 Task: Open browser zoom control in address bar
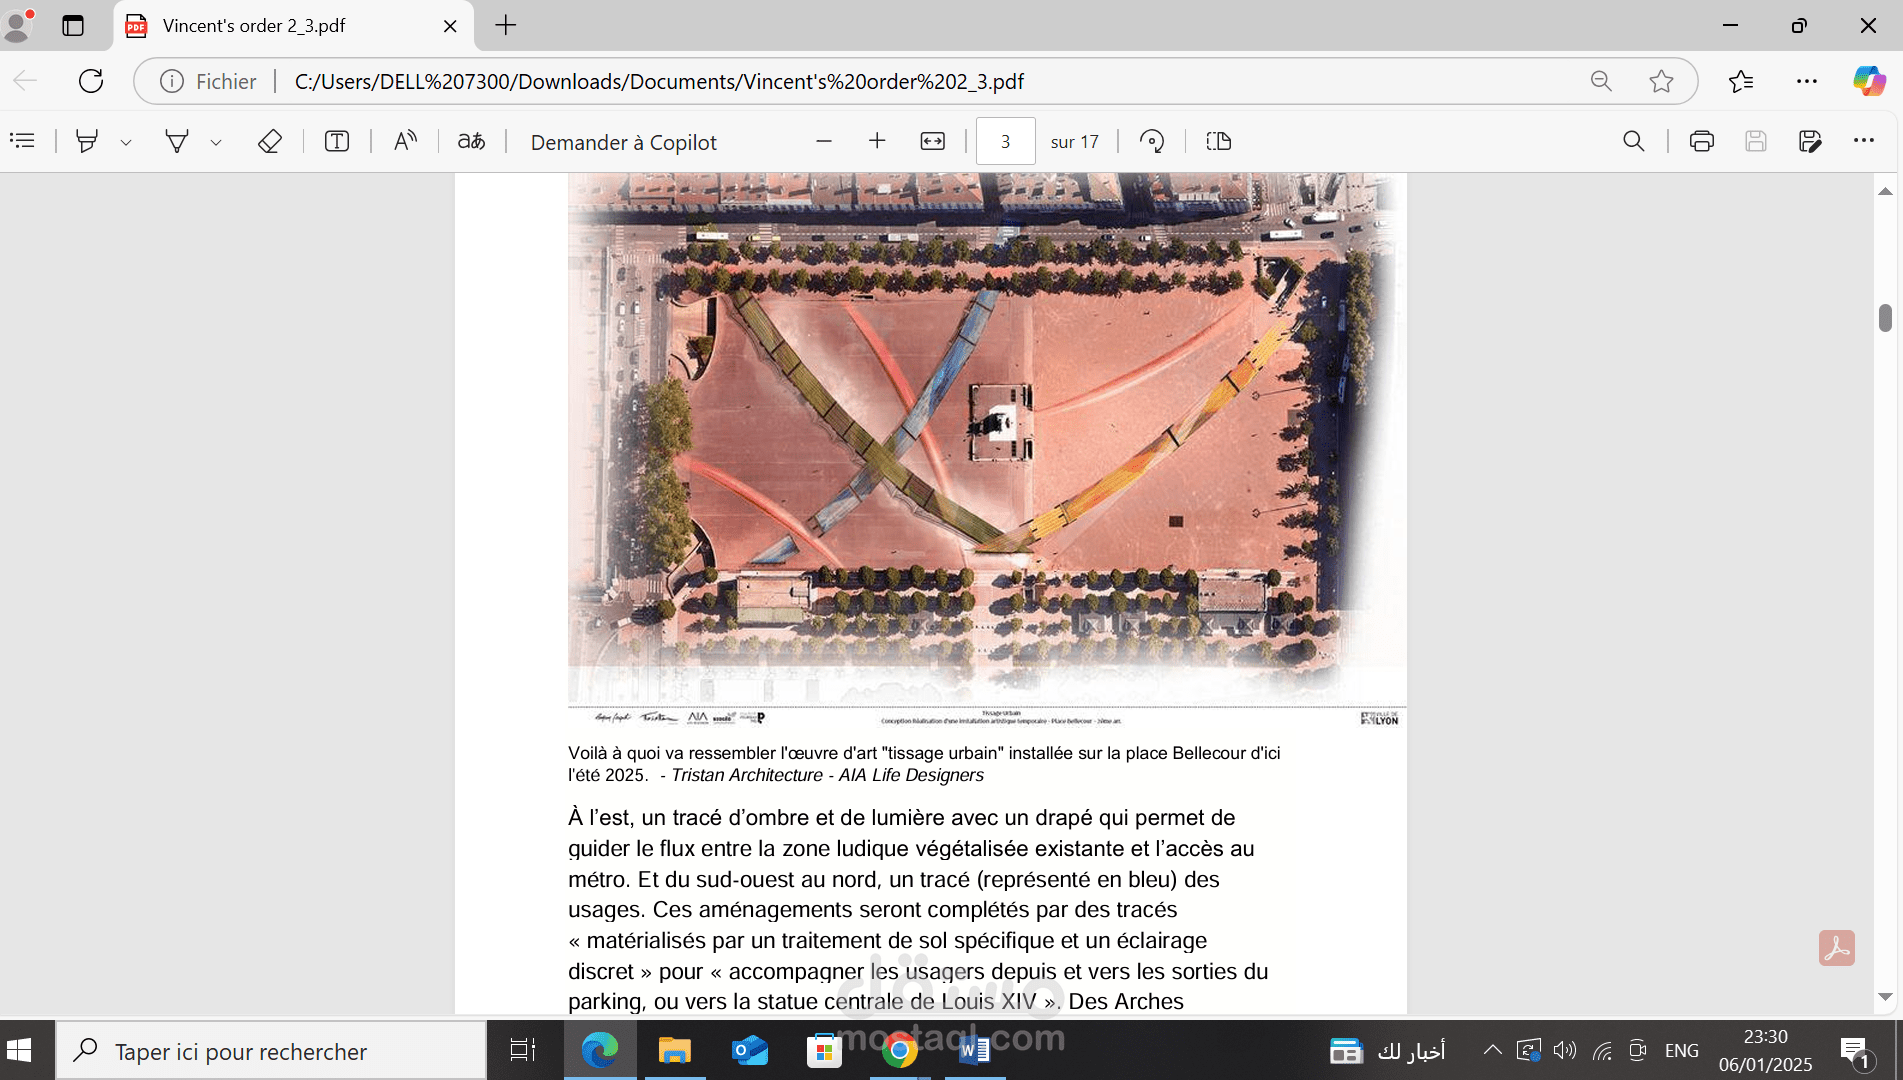1601,81
